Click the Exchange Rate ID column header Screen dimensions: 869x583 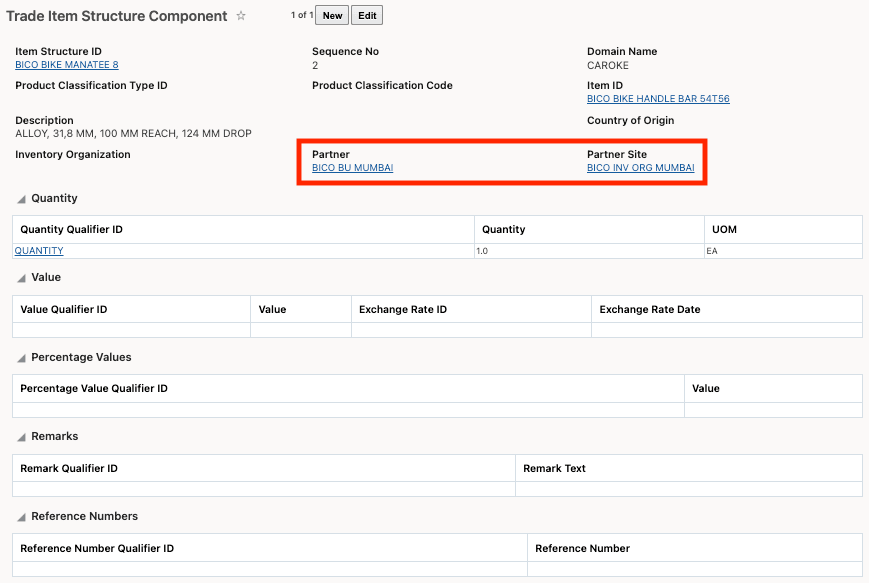403,310
